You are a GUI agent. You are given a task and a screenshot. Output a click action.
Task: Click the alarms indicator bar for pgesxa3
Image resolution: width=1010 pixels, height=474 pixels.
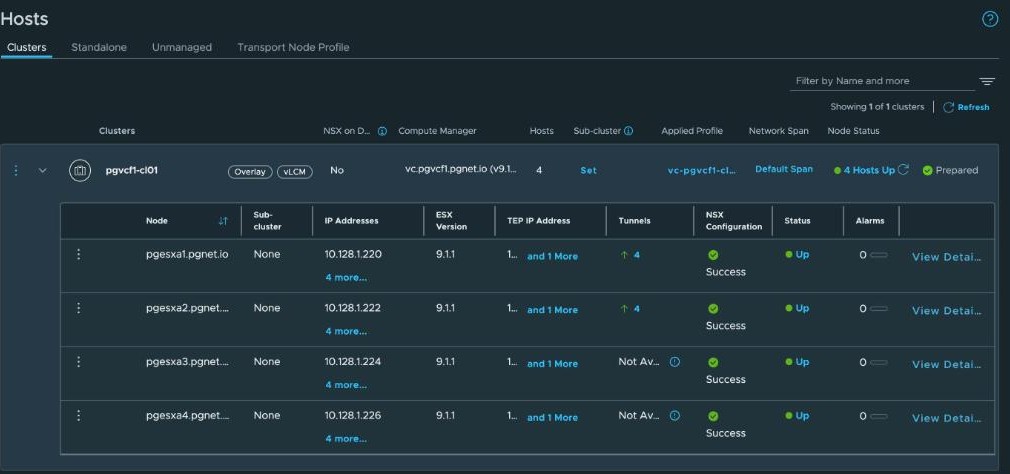pos(879,363)
